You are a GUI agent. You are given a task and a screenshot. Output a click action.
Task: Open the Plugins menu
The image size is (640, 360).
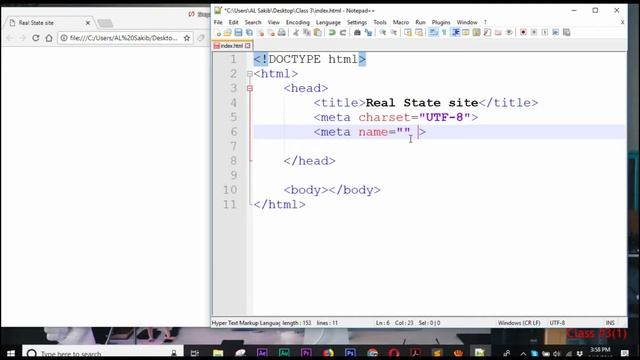click(441, 22)
